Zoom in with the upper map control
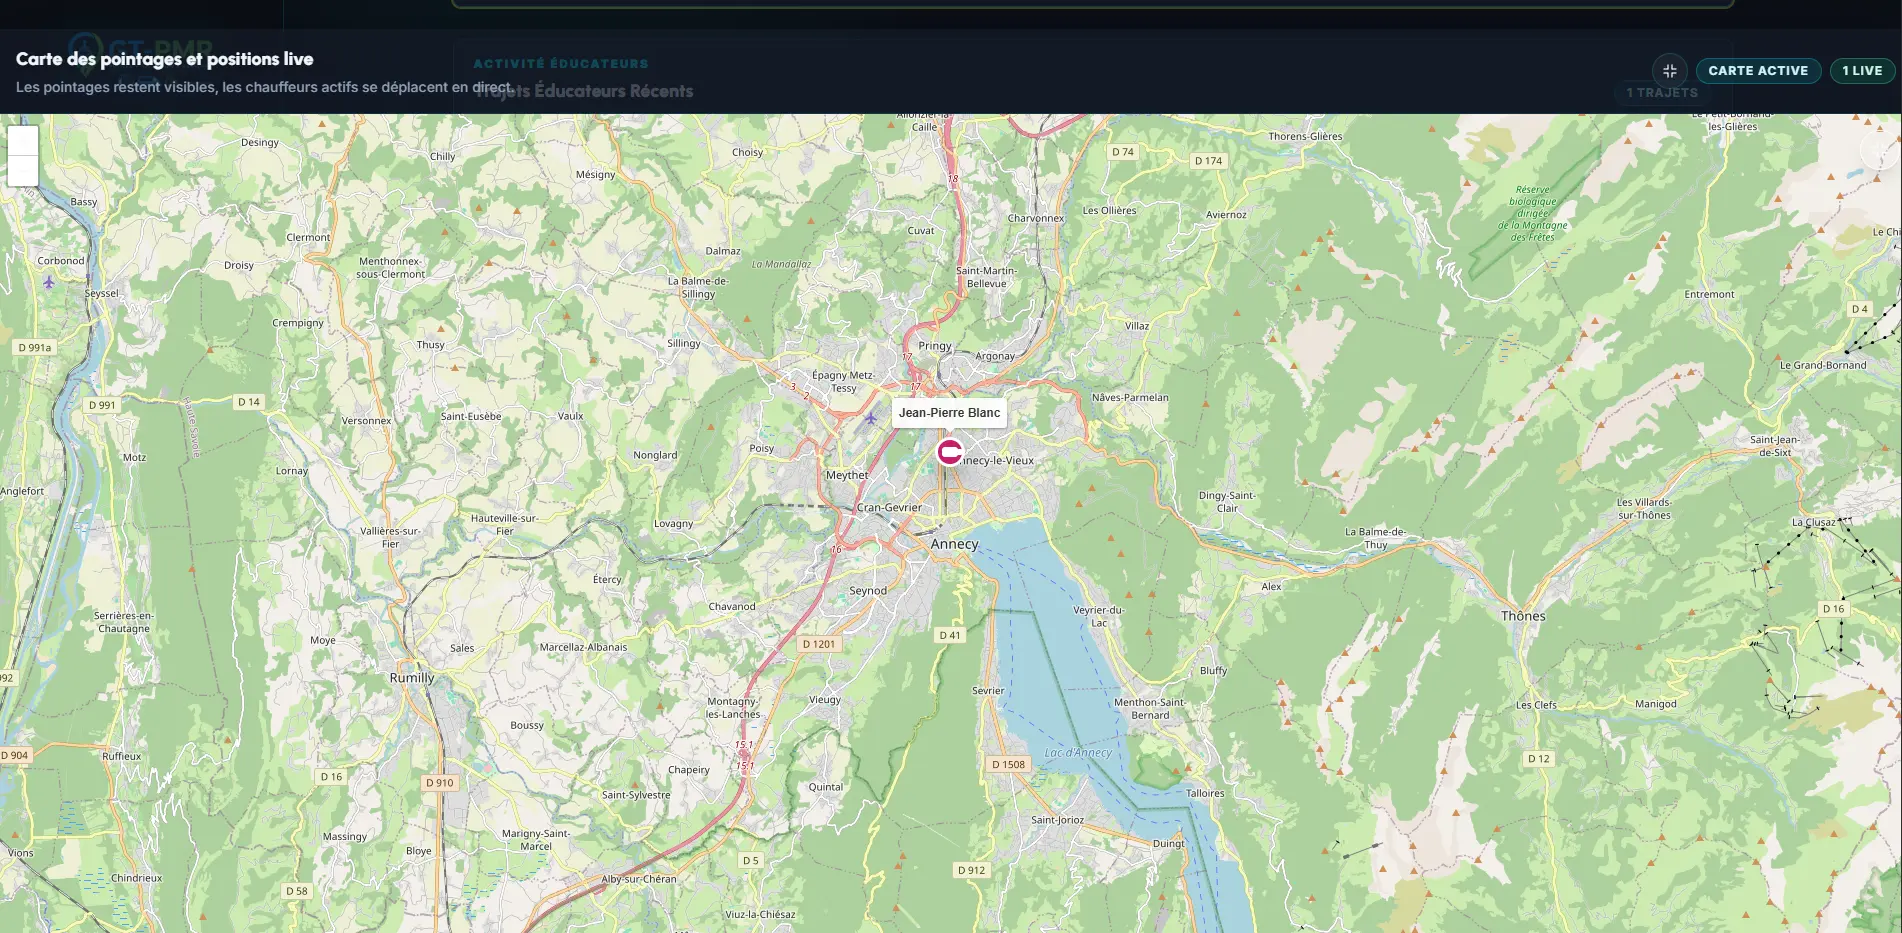 23,141
